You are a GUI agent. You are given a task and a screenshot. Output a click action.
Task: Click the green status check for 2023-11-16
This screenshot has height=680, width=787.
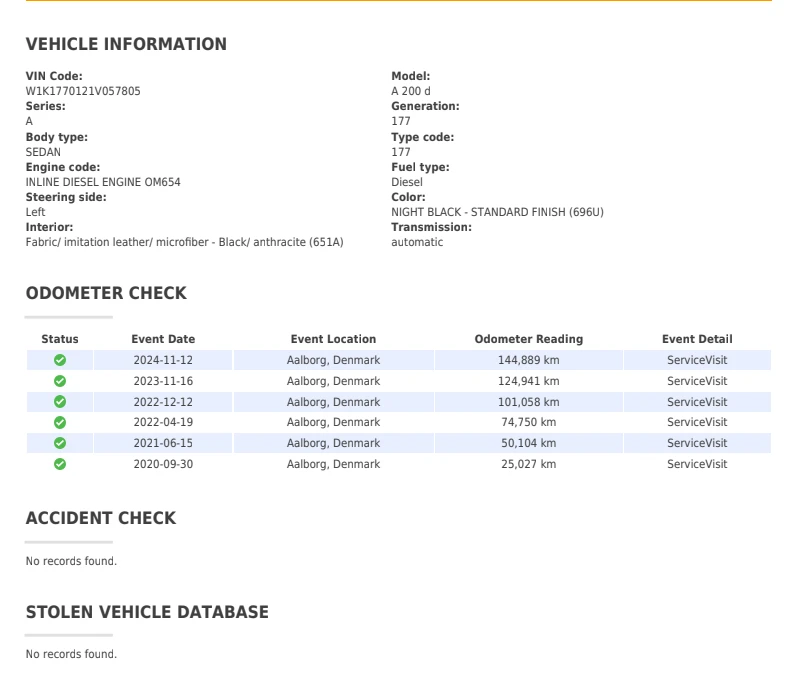pos(60,381)
